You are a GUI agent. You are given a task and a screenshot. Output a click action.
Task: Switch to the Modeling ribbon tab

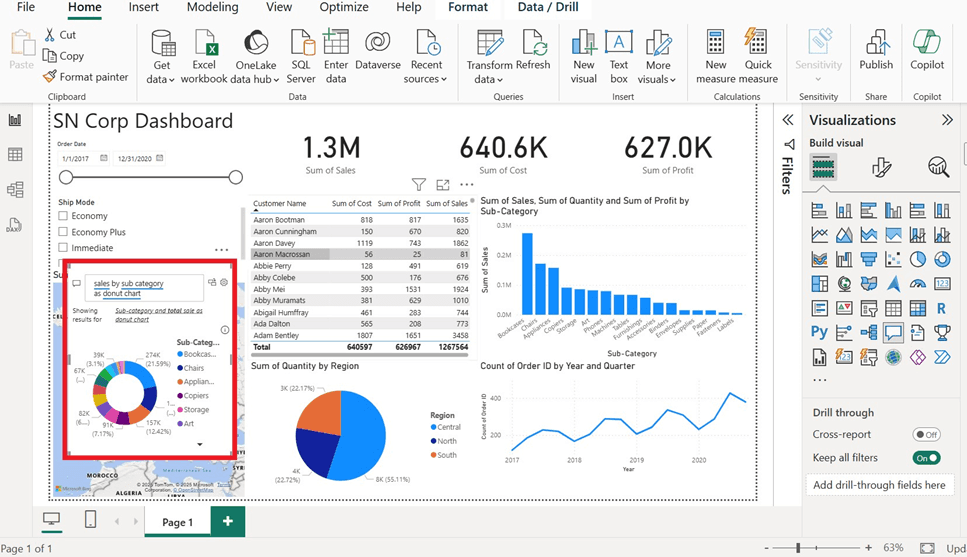coord(212,8)
